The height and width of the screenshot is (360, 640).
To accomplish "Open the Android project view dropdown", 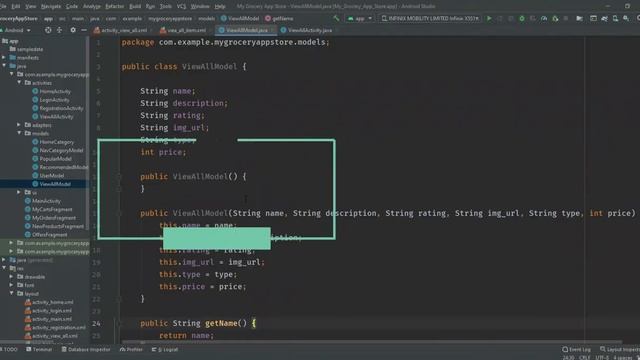I will [16, 30].
